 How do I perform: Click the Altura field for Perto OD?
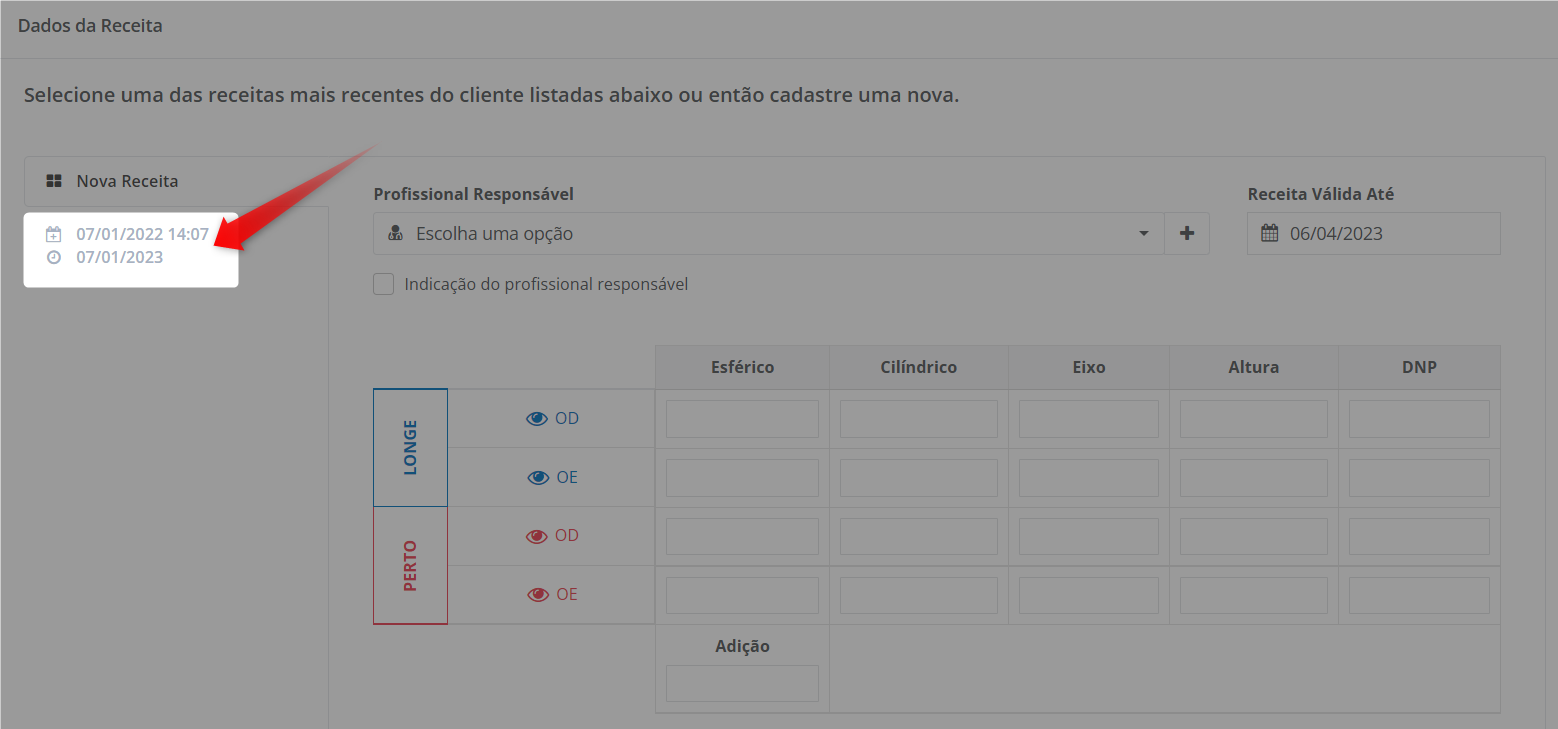tap(1254, 537)
